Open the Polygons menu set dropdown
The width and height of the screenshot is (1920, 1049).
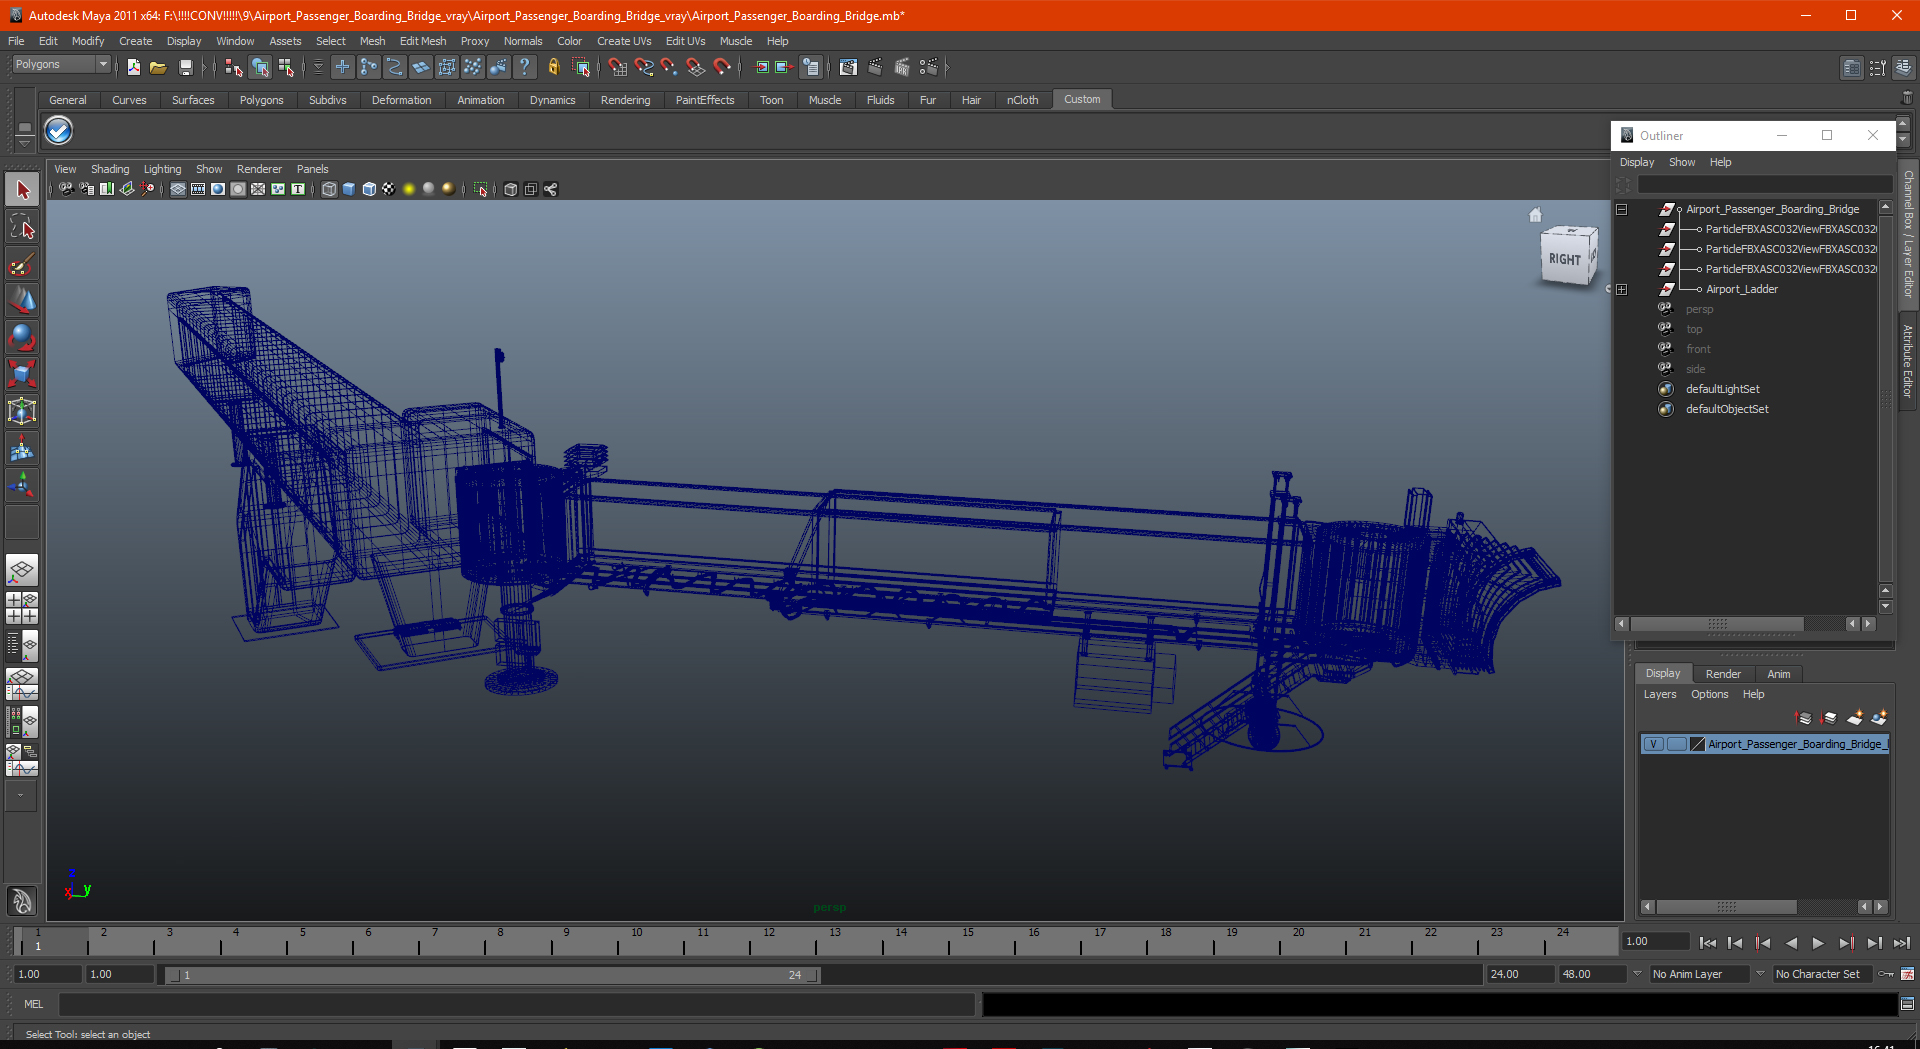[x=61, y=64]
